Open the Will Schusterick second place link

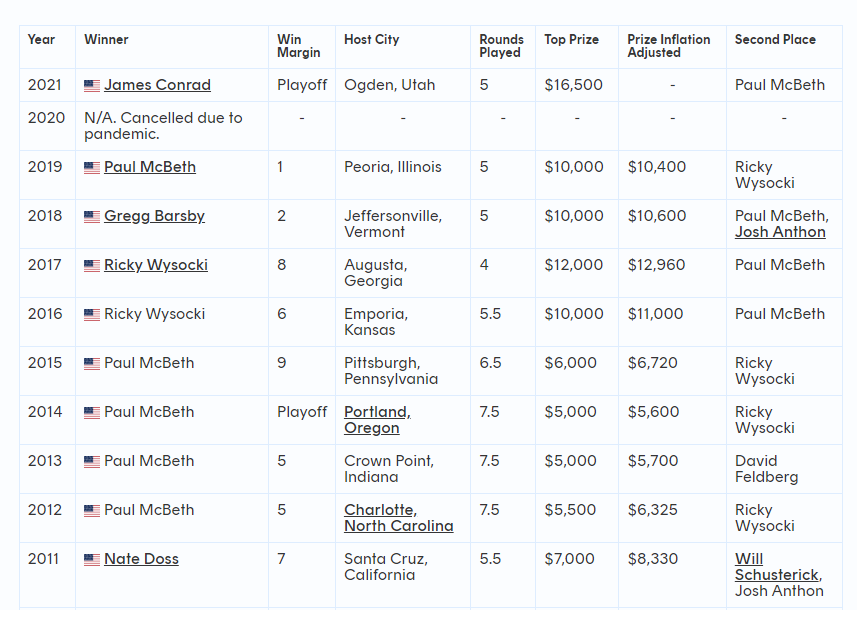pyautogui.click(x=777, y=567)
